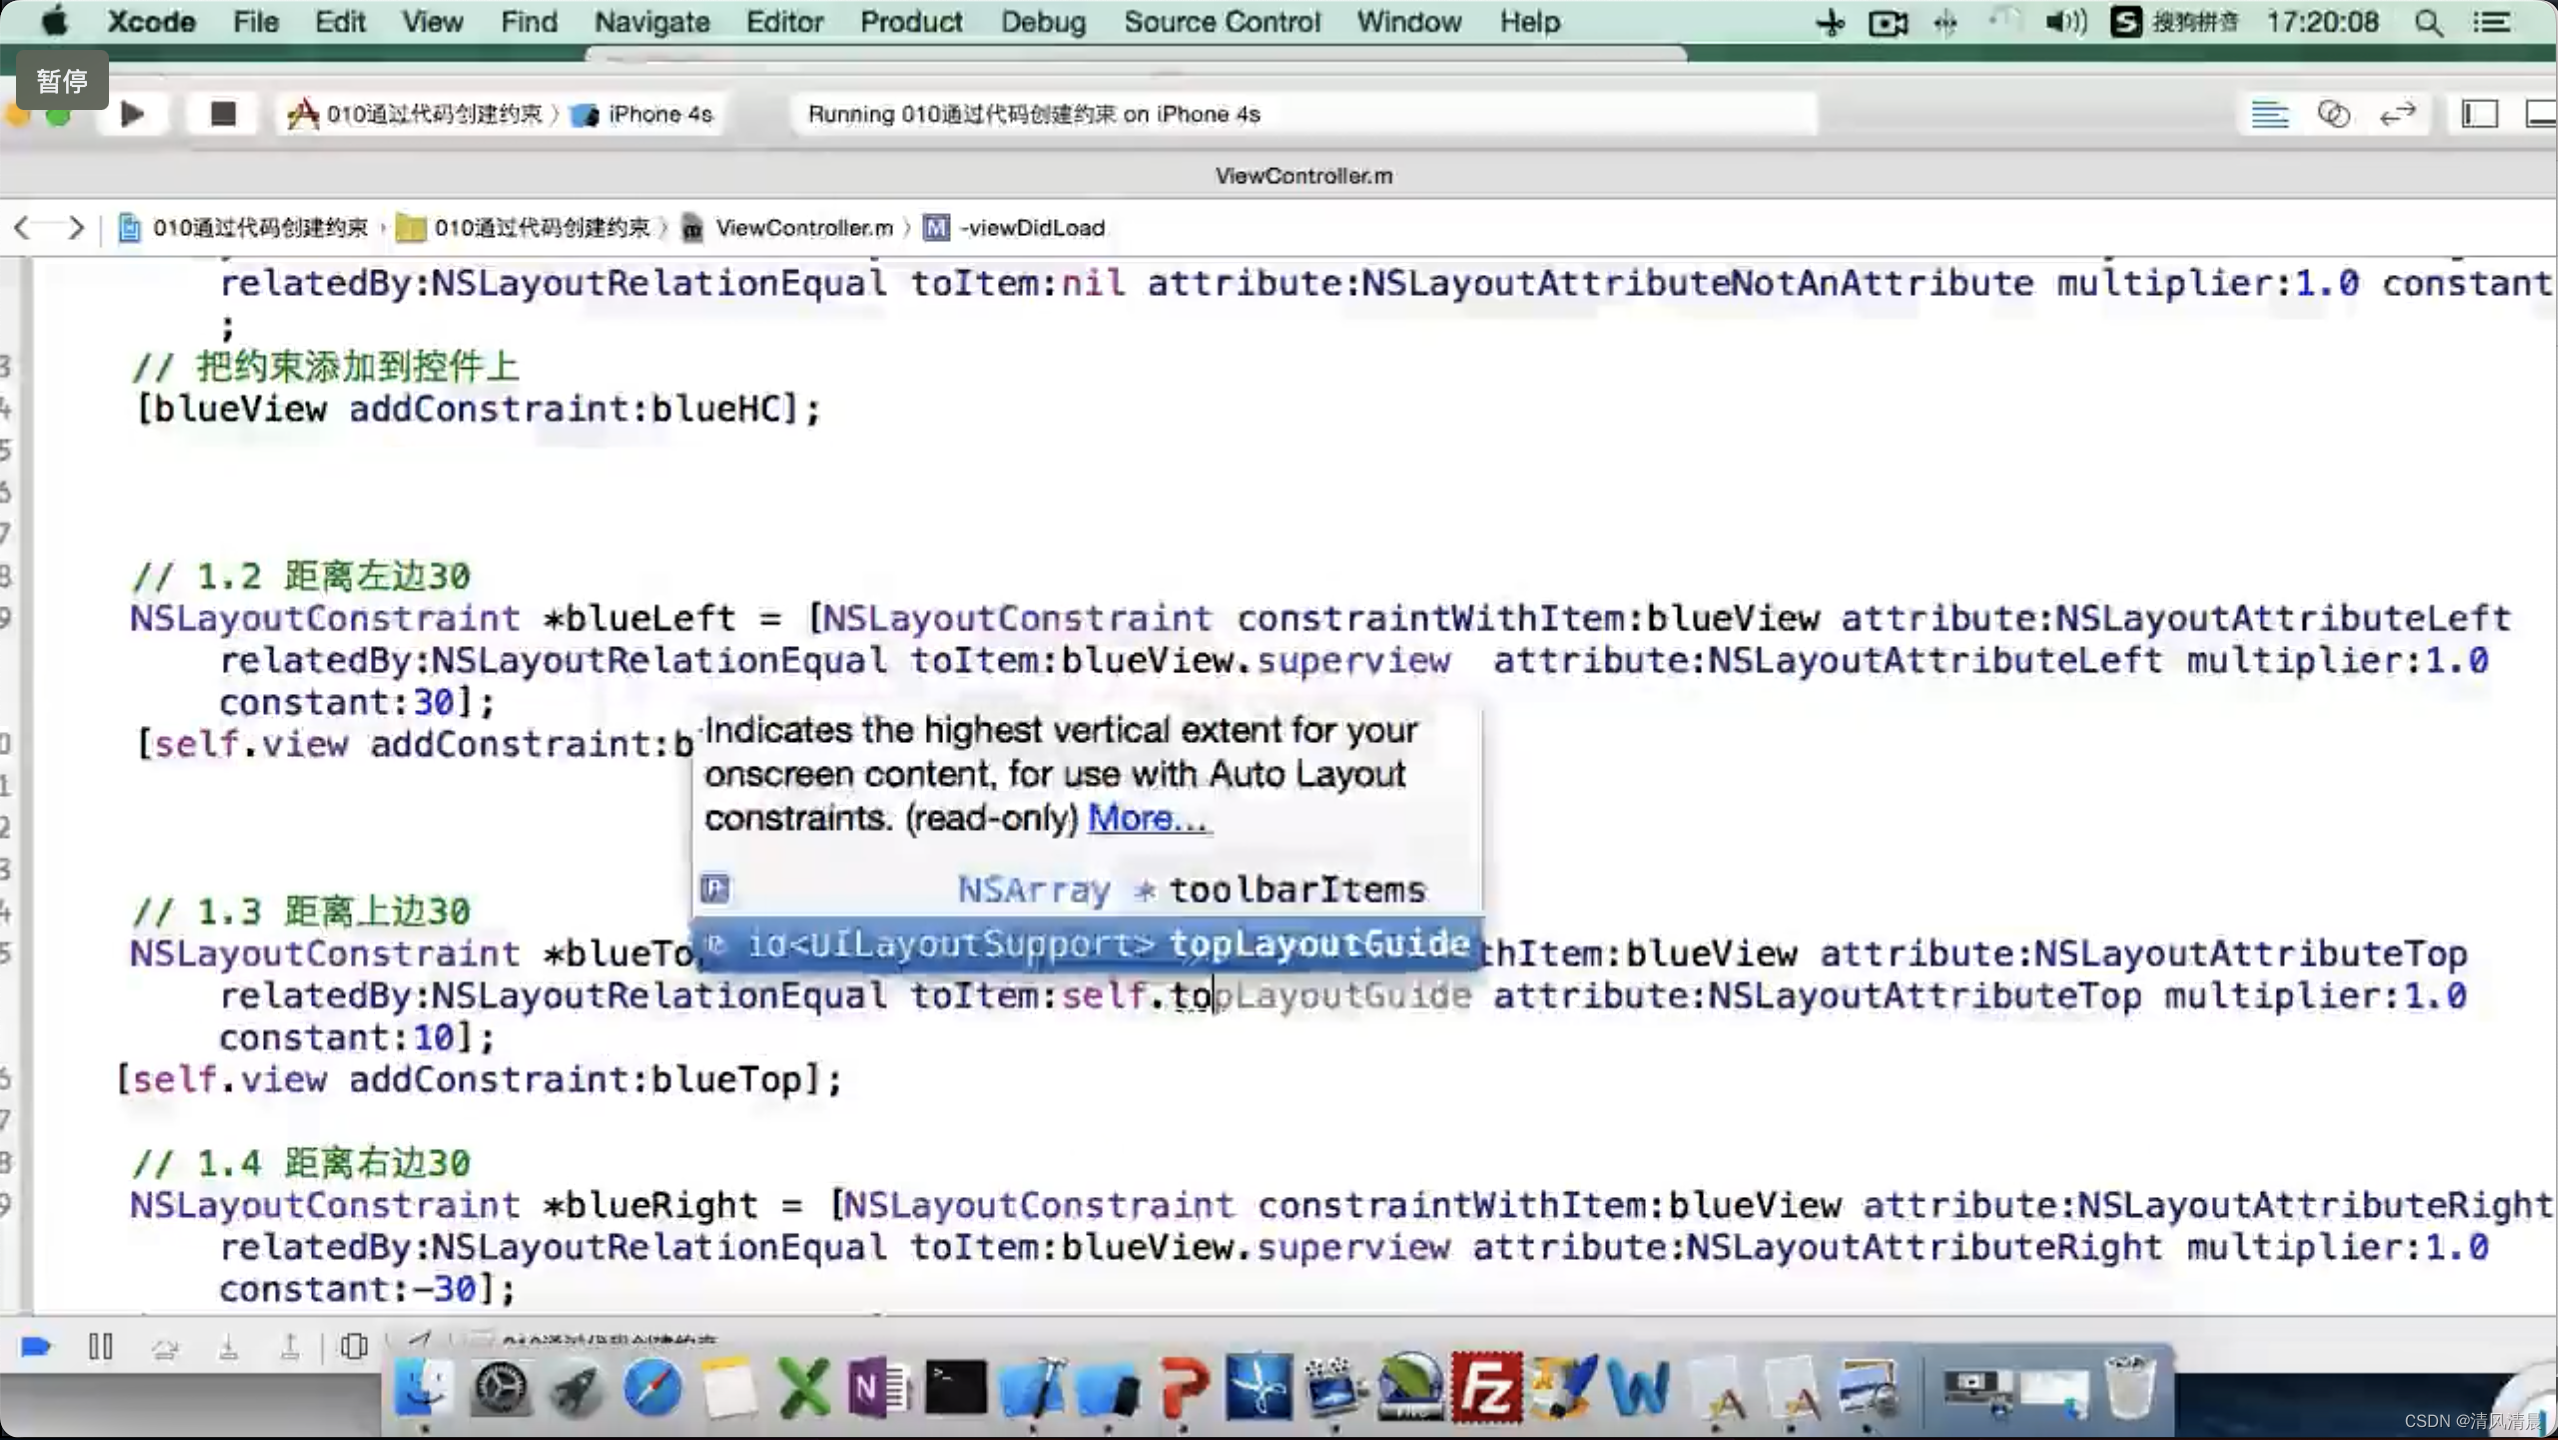Switch to the Standard editor

tap(2269, 114)
